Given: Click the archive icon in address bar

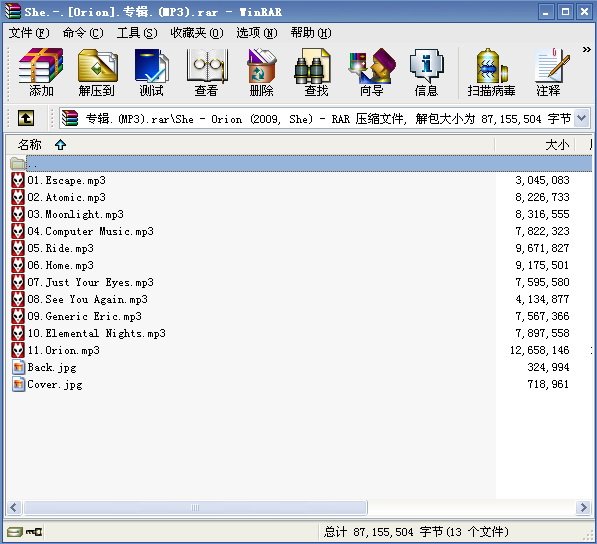Looking at the screenshot, I should pyautogui.click(x=70, y=118).
